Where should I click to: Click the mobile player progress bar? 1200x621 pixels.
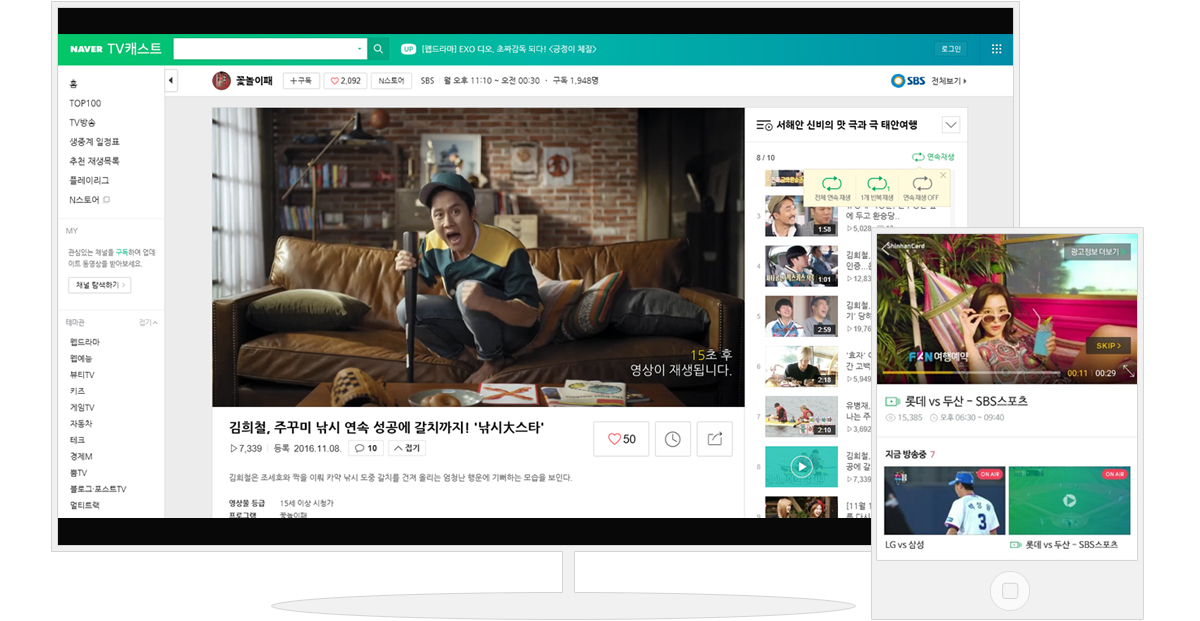coord(970,373)
